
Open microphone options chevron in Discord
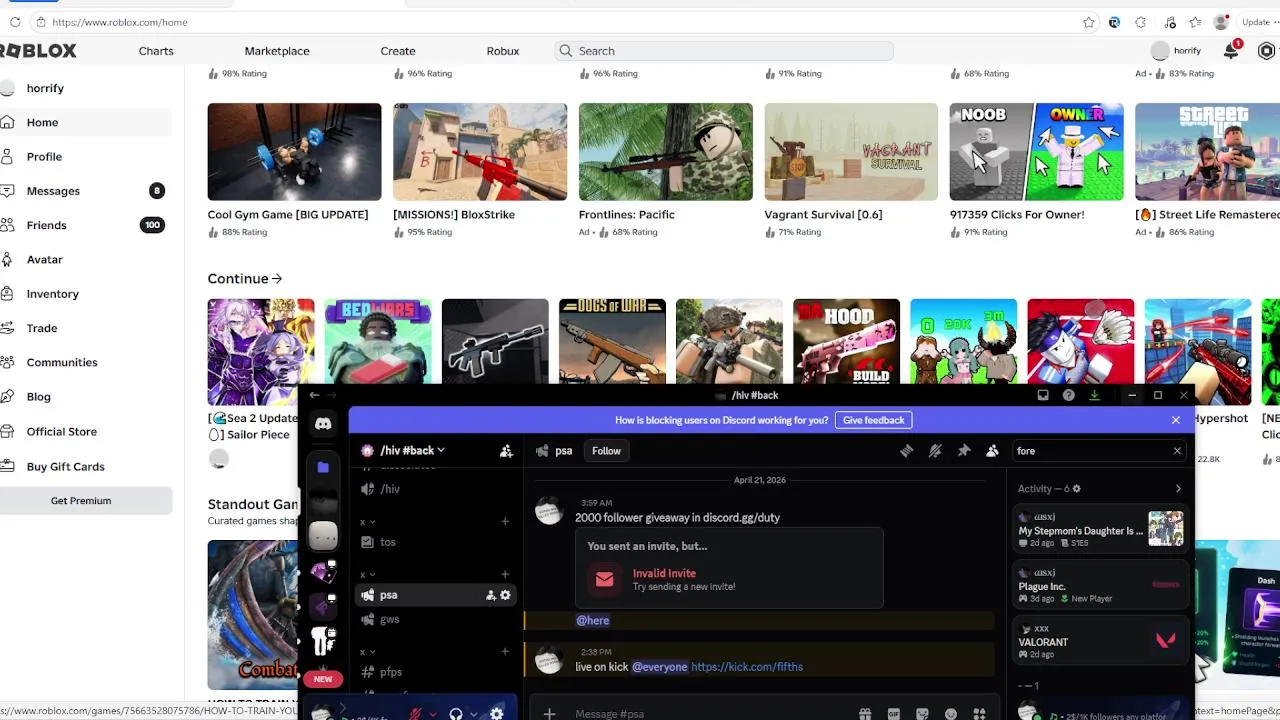coord(433,714)
